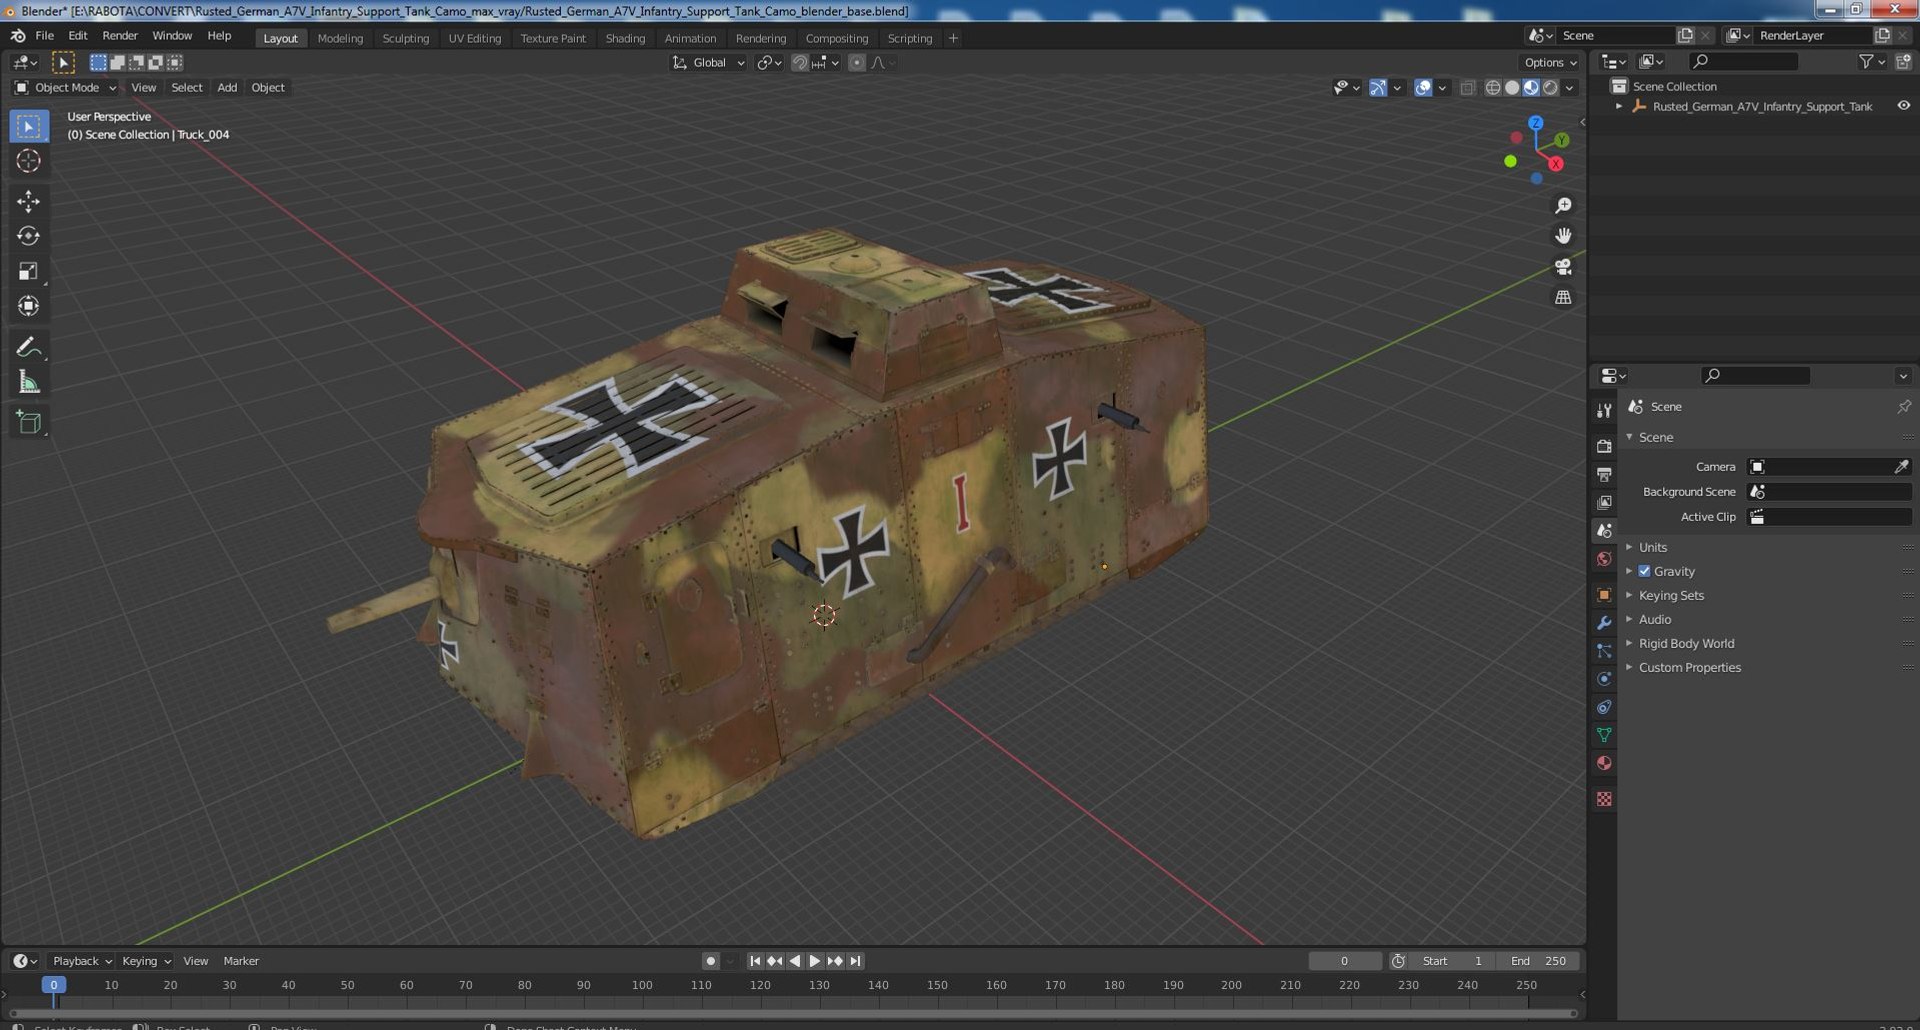Switch to the Shading workspace tab
This screenshot has width=1920, height=1030.
coord(625,38)
